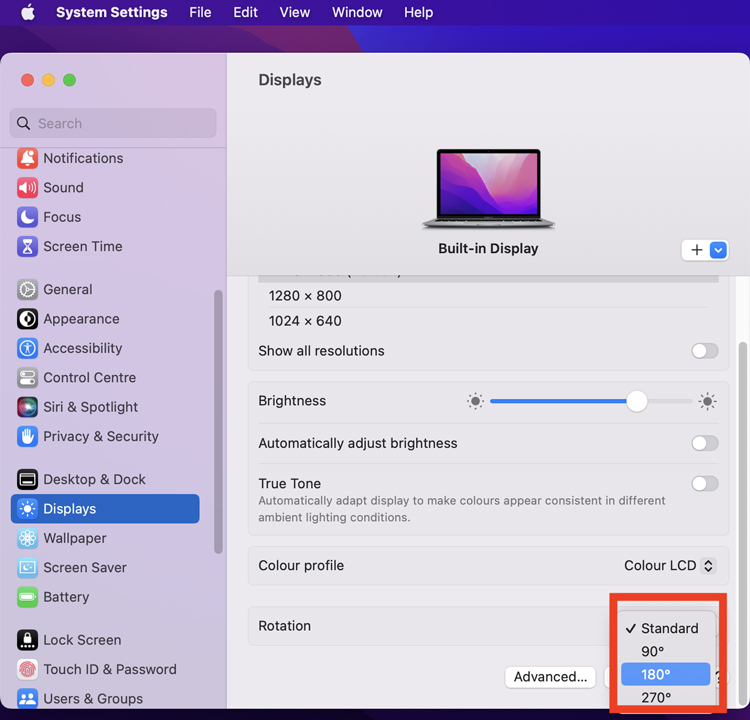Click in the Search field
This screenshot has height=720, width=750.
(113, 123)
